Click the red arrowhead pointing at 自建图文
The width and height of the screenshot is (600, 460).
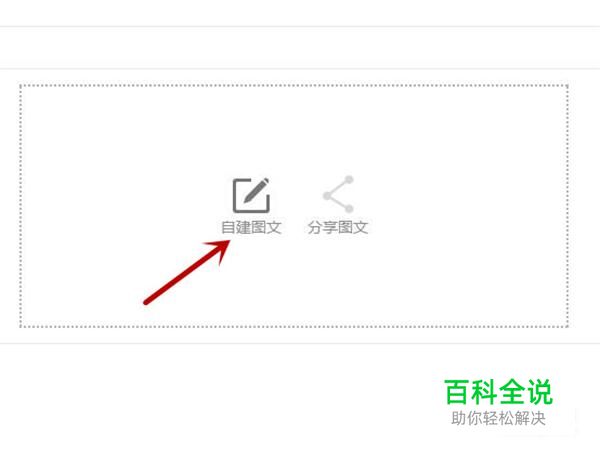click(x=220, y=249)
